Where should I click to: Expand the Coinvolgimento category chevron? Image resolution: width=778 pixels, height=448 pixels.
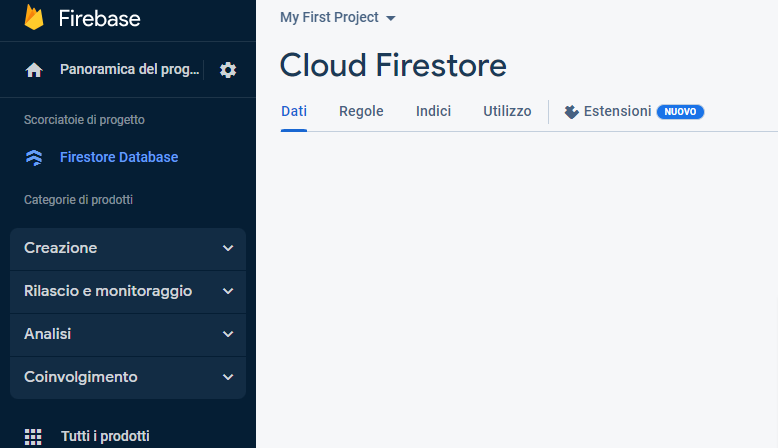(228, 377)
